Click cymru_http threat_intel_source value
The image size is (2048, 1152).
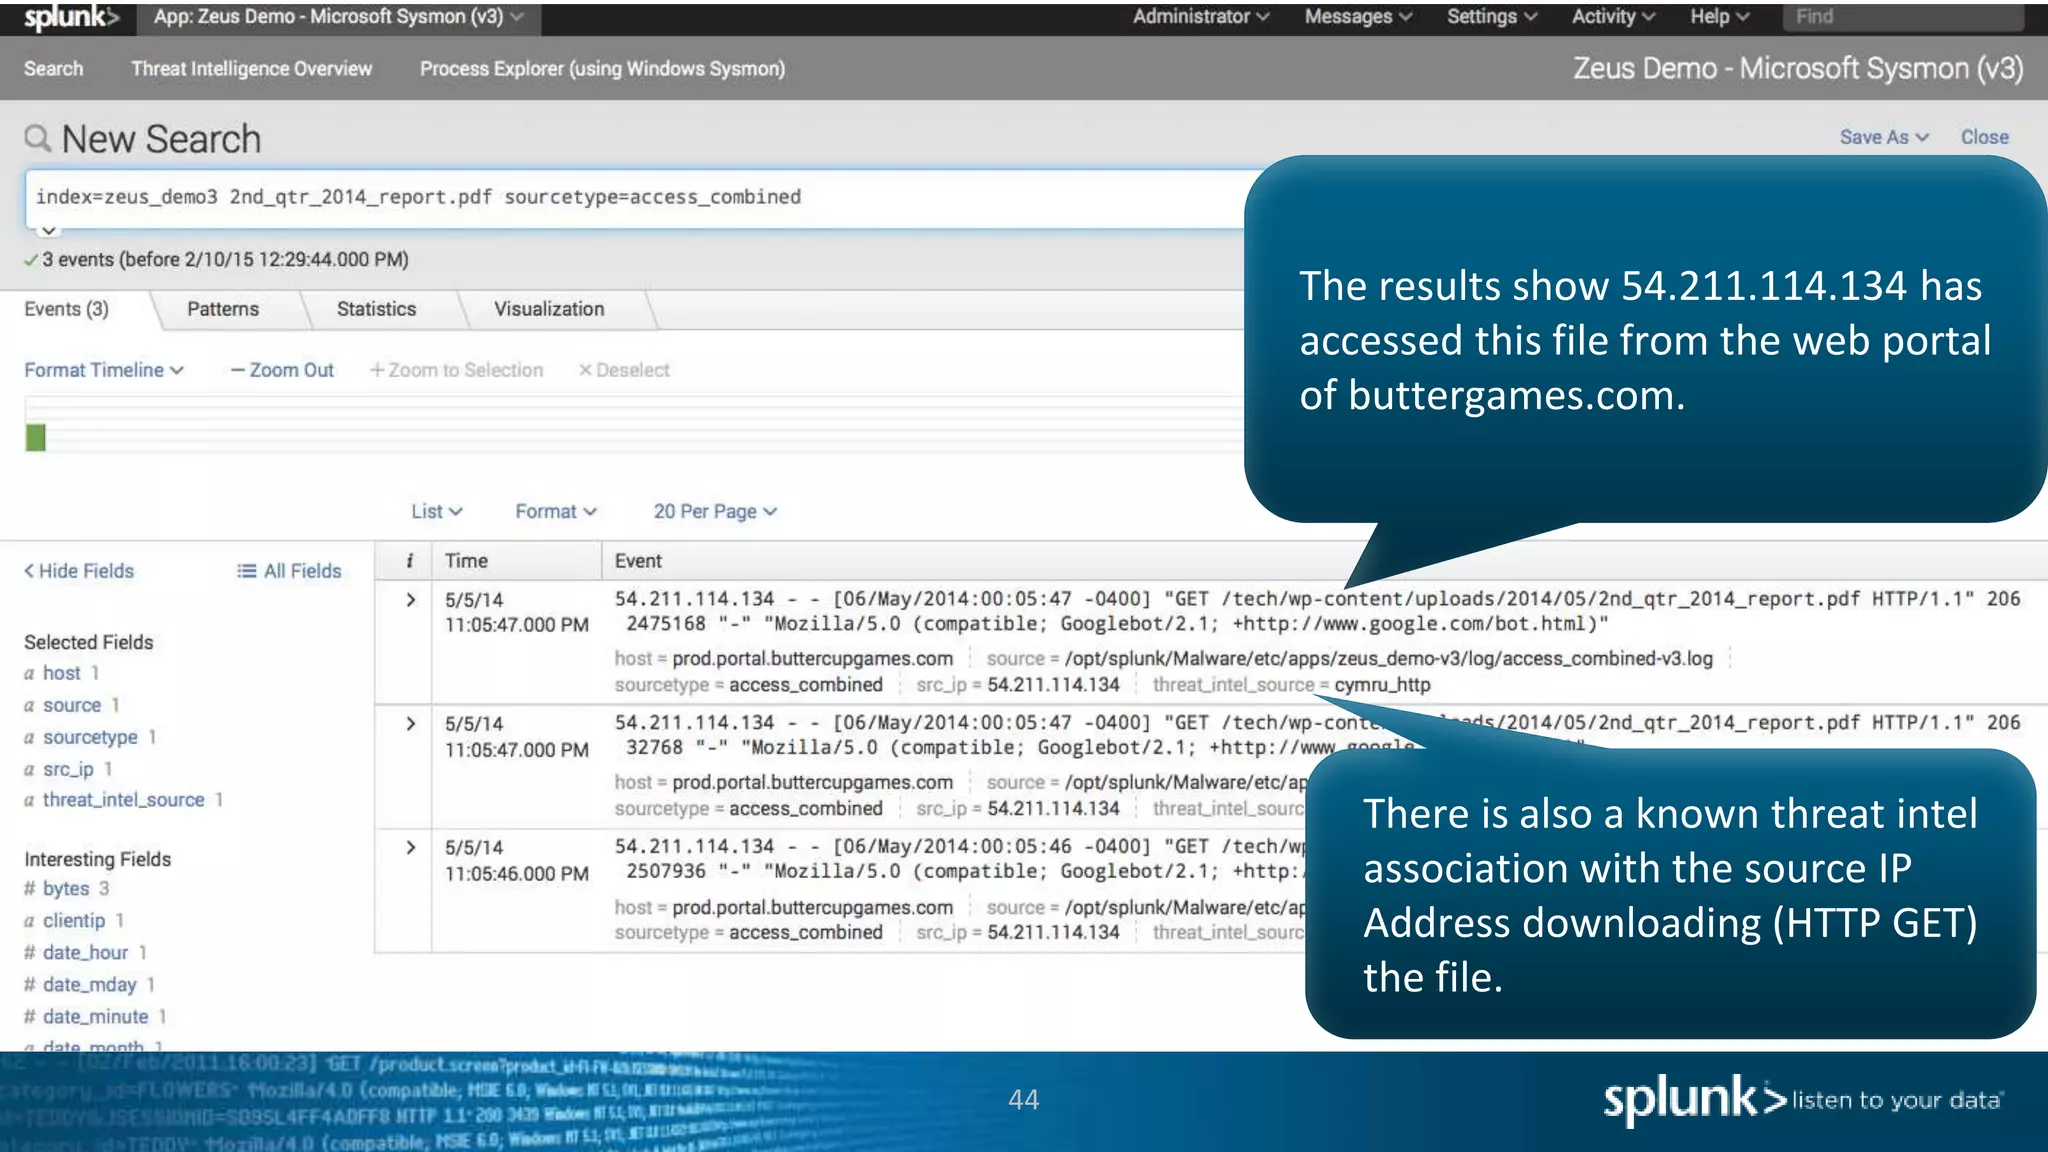click(x=1382, y=685)
